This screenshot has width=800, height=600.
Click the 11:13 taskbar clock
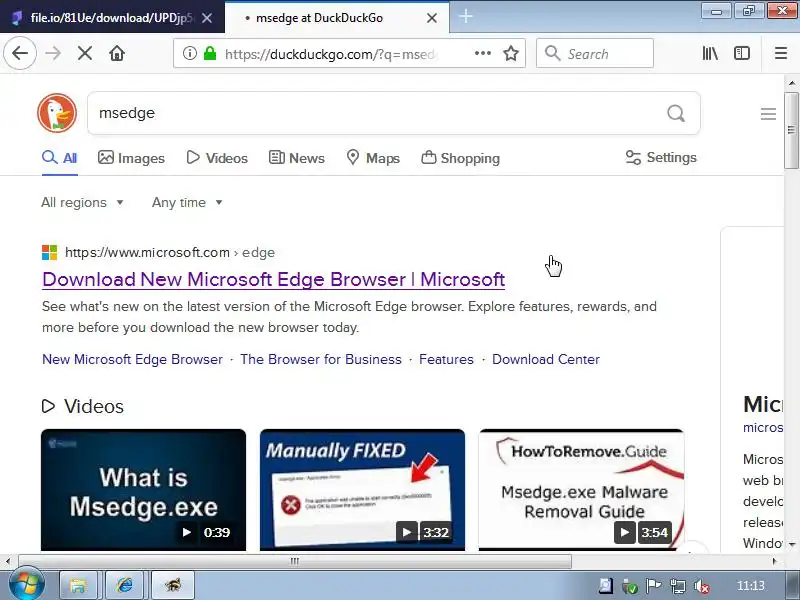[x=751, y=585]
